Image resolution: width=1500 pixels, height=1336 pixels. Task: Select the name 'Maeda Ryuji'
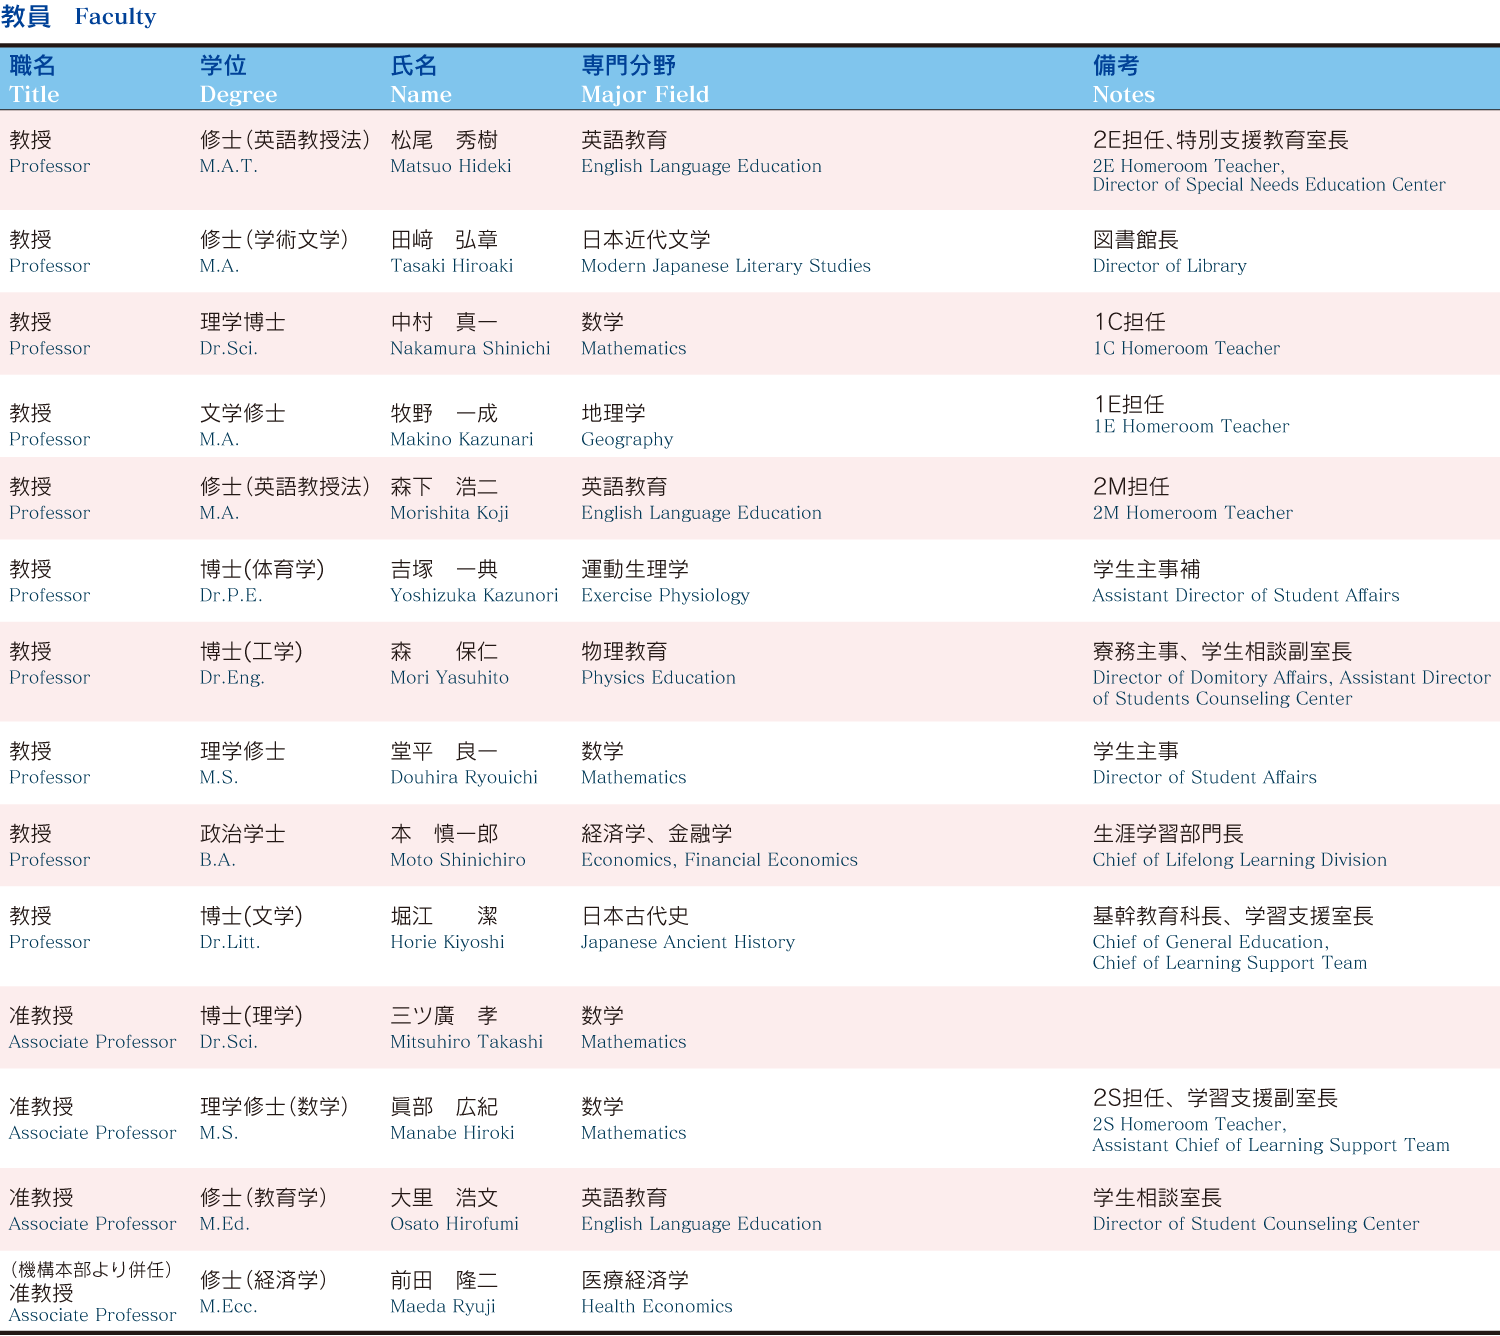click(443, 1306)
